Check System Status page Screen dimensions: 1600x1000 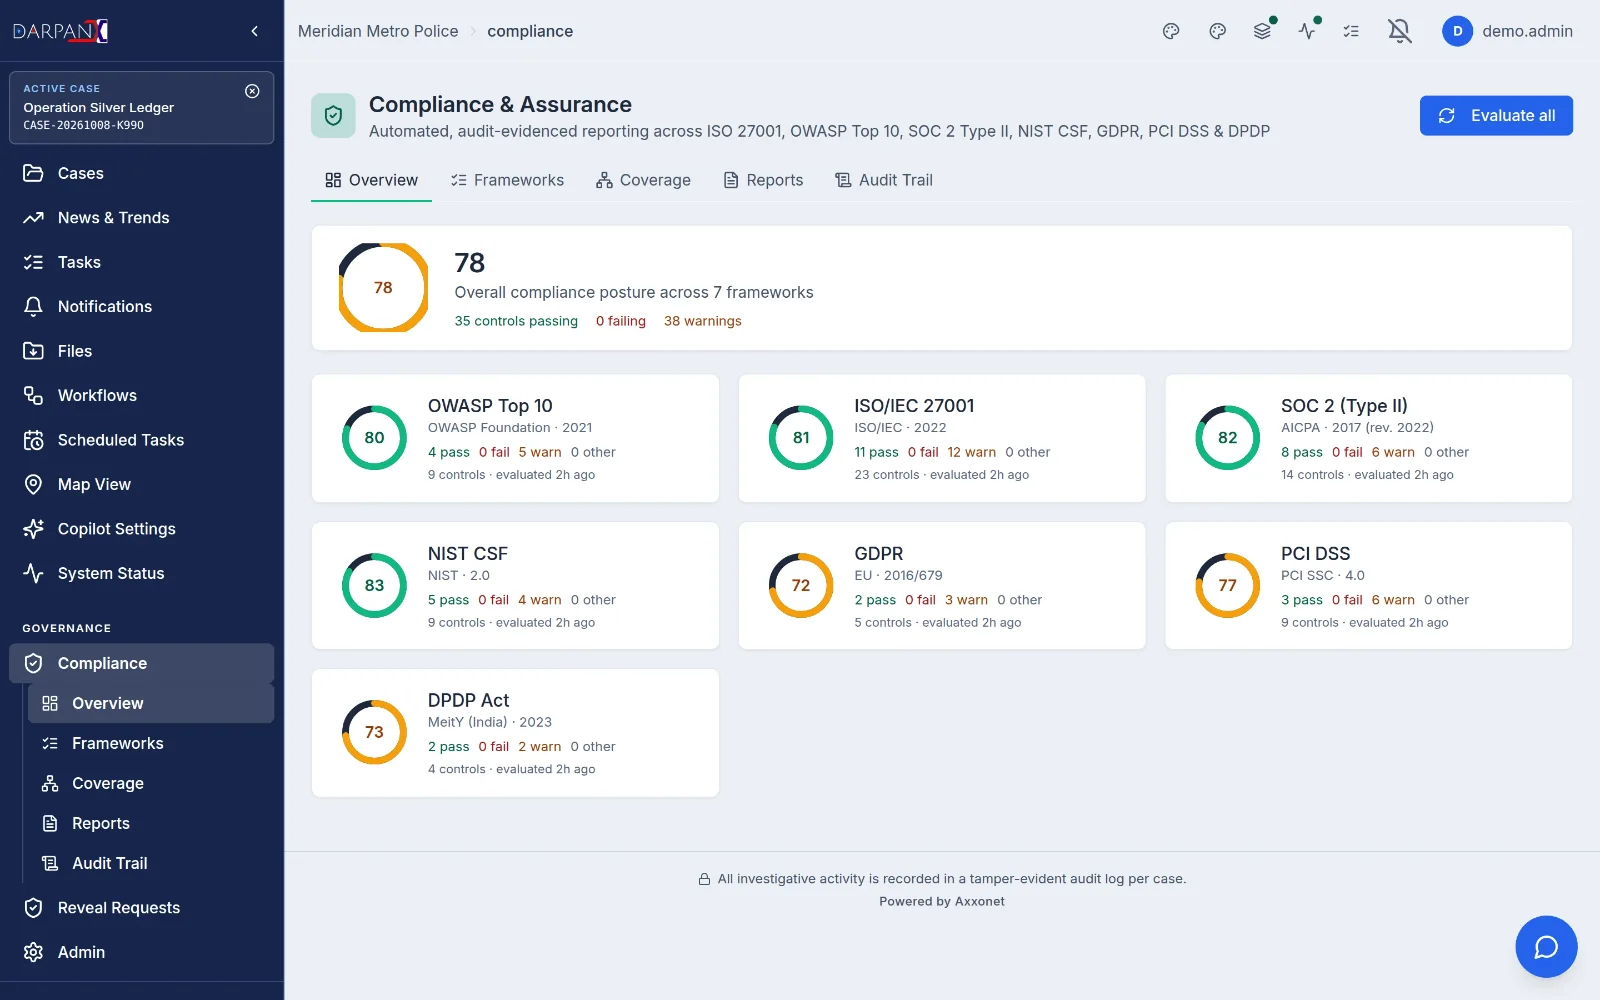(x=142, y=573)
